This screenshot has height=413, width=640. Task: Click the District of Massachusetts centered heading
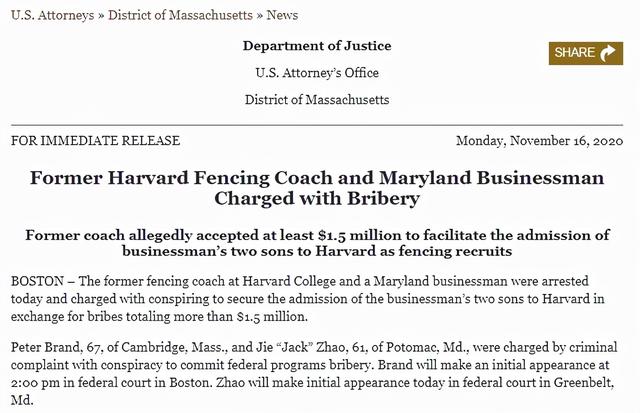tap(317, 100)
